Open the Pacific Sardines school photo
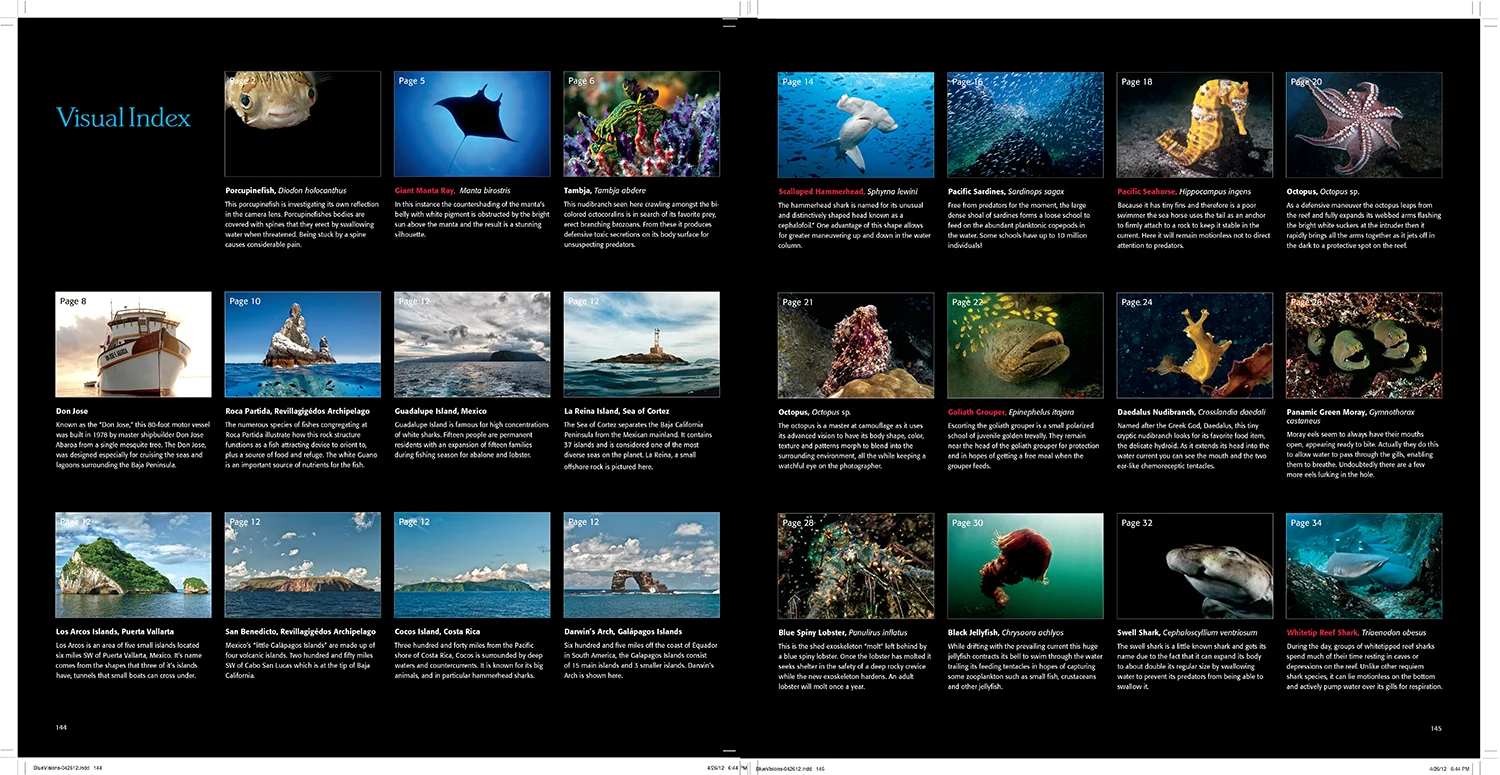 [x=1025, y=124]
